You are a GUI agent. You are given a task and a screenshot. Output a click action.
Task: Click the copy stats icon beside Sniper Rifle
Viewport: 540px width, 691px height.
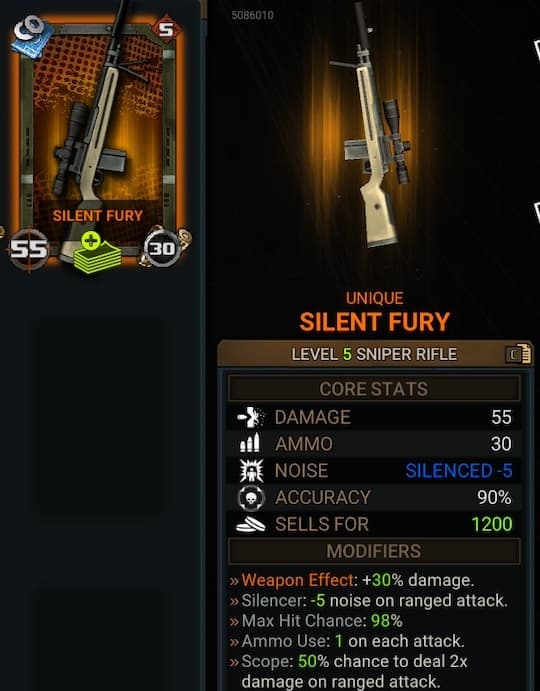(x=518, y=354)
